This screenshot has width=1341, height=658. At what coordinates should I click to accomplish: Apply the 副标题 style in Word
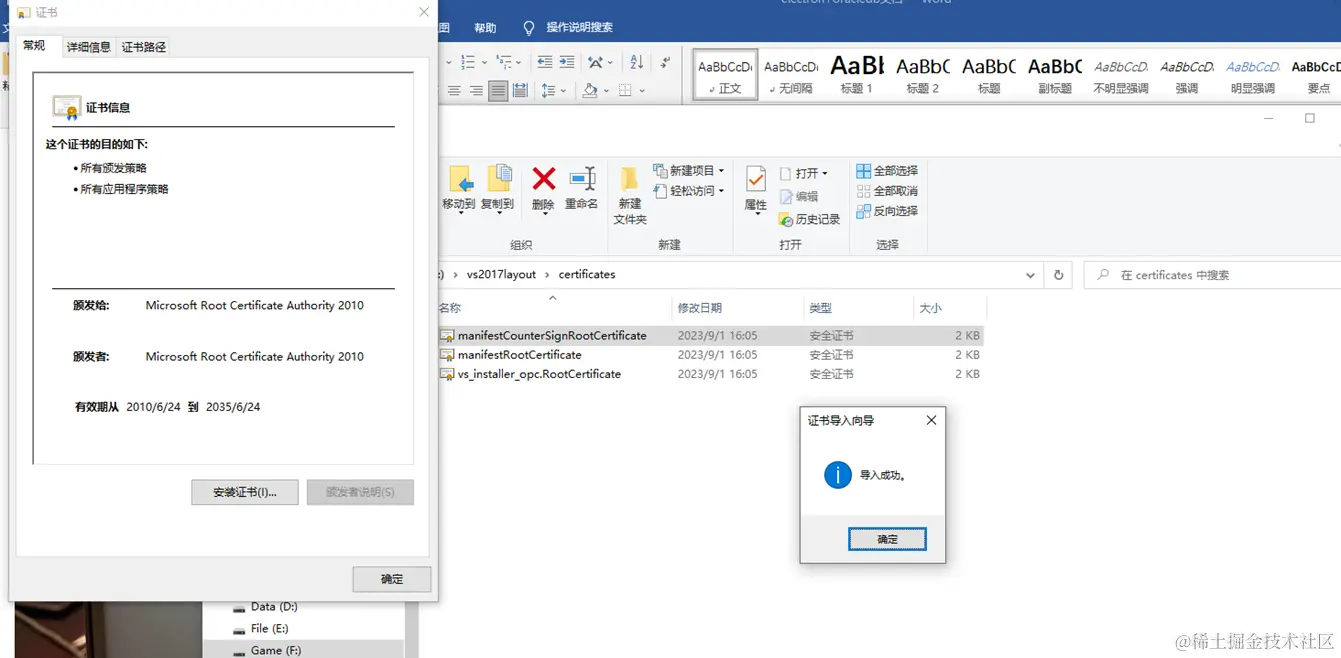point(1055,75)
